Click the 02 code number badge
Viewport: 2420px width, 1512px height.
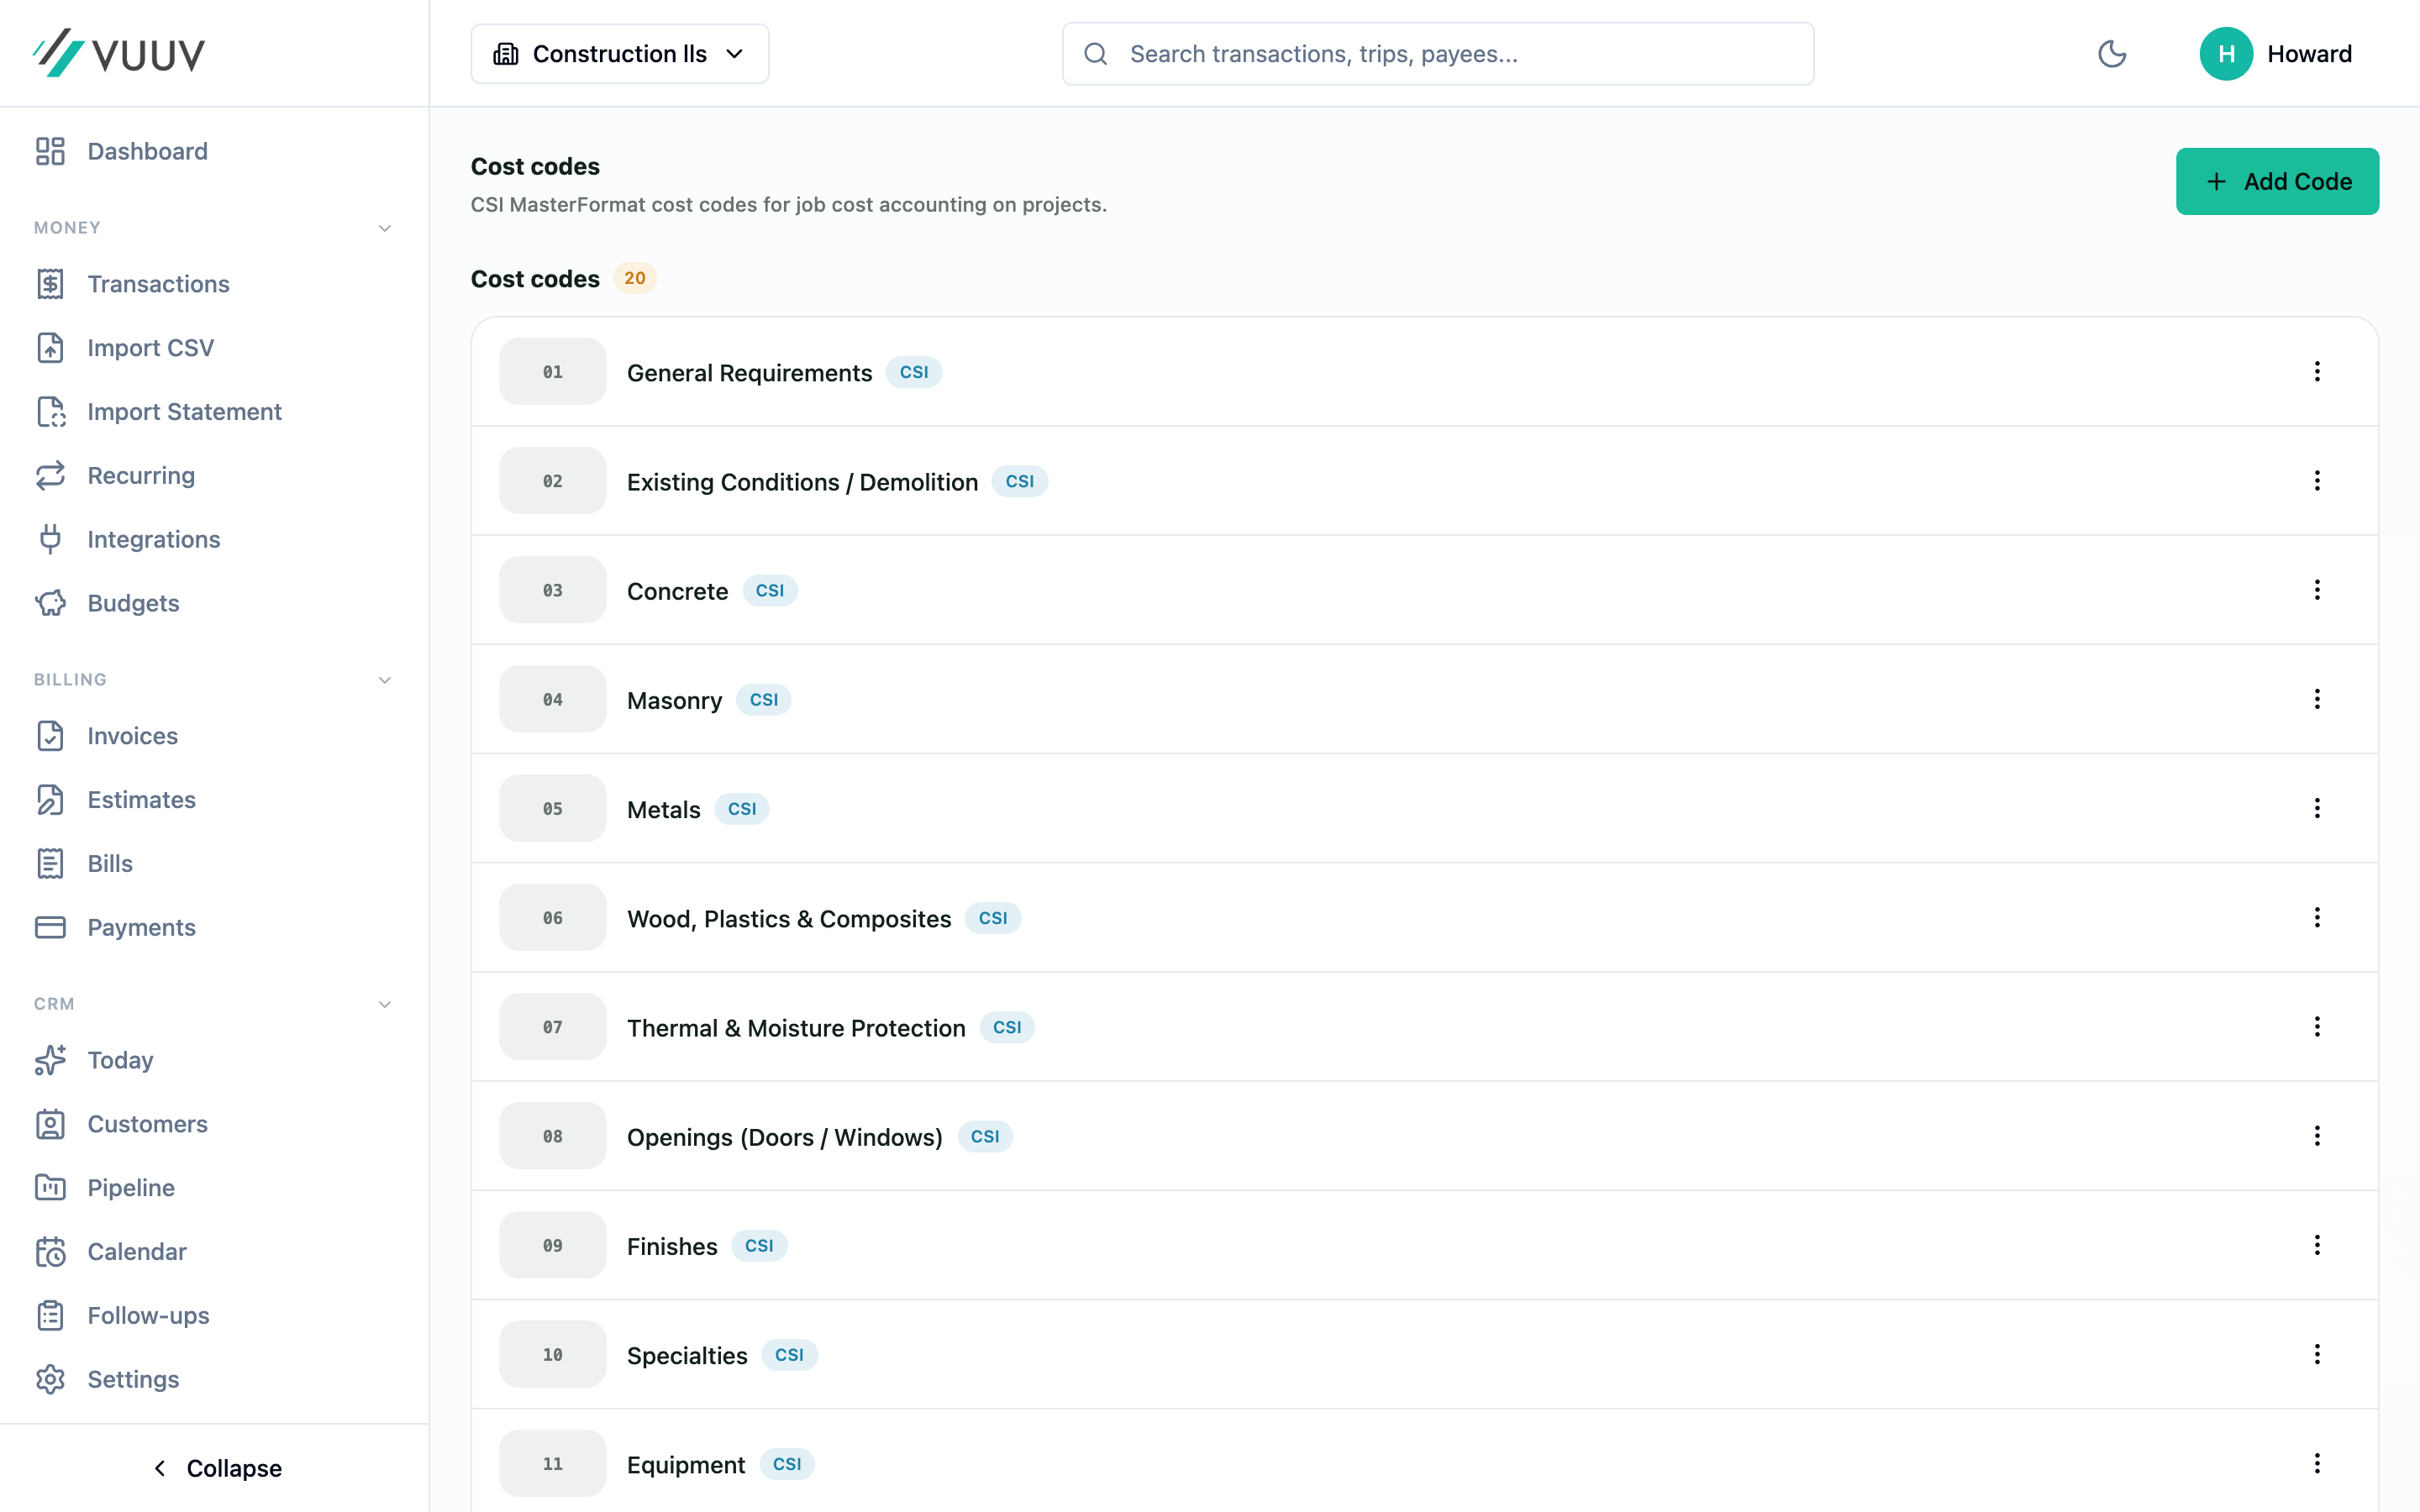[x=553, y=481]
